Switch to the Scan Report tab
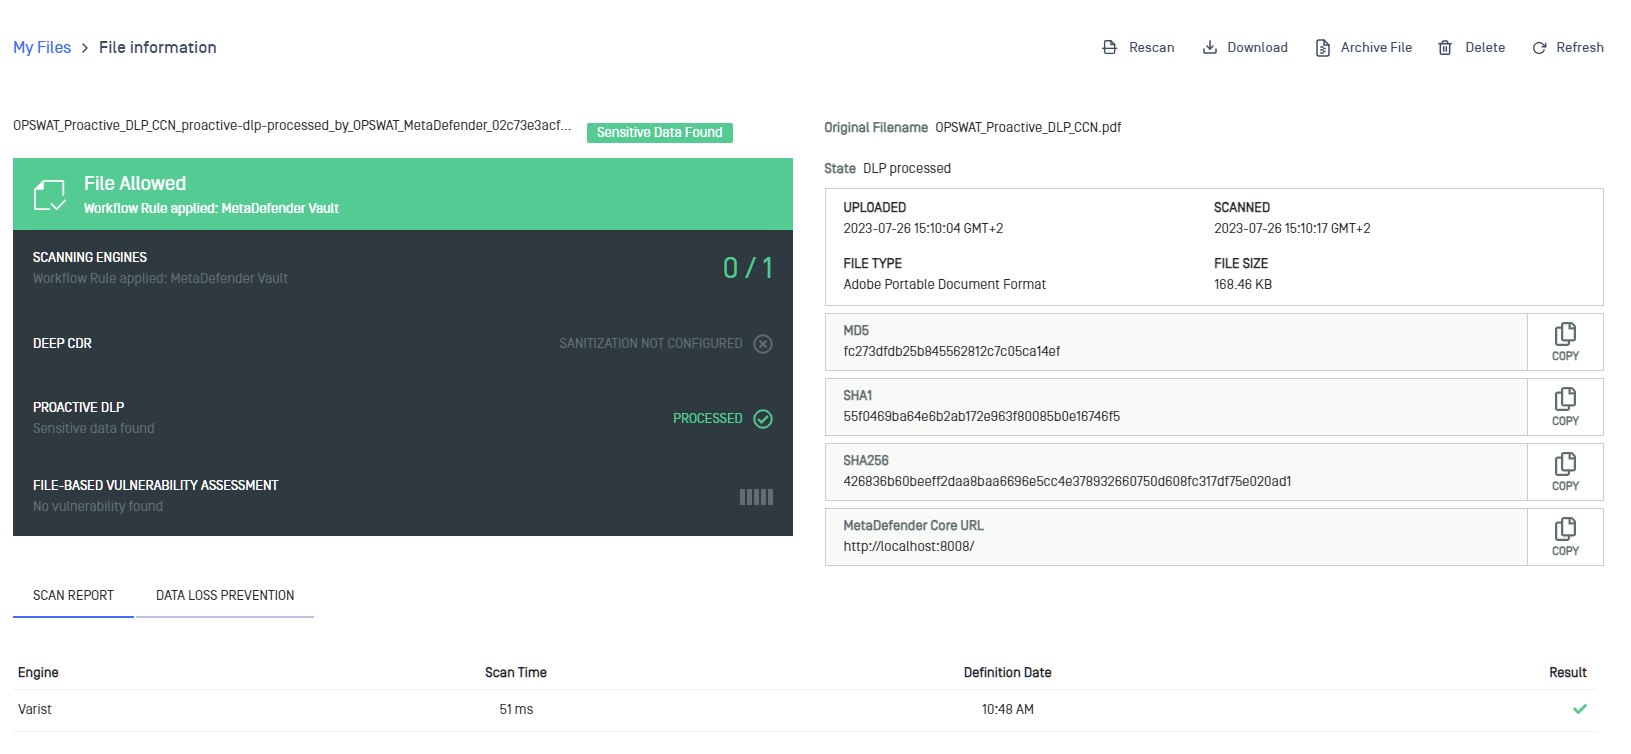Image resolution: width=1631 pixels, height=754 pixels. tap(73, 595)
